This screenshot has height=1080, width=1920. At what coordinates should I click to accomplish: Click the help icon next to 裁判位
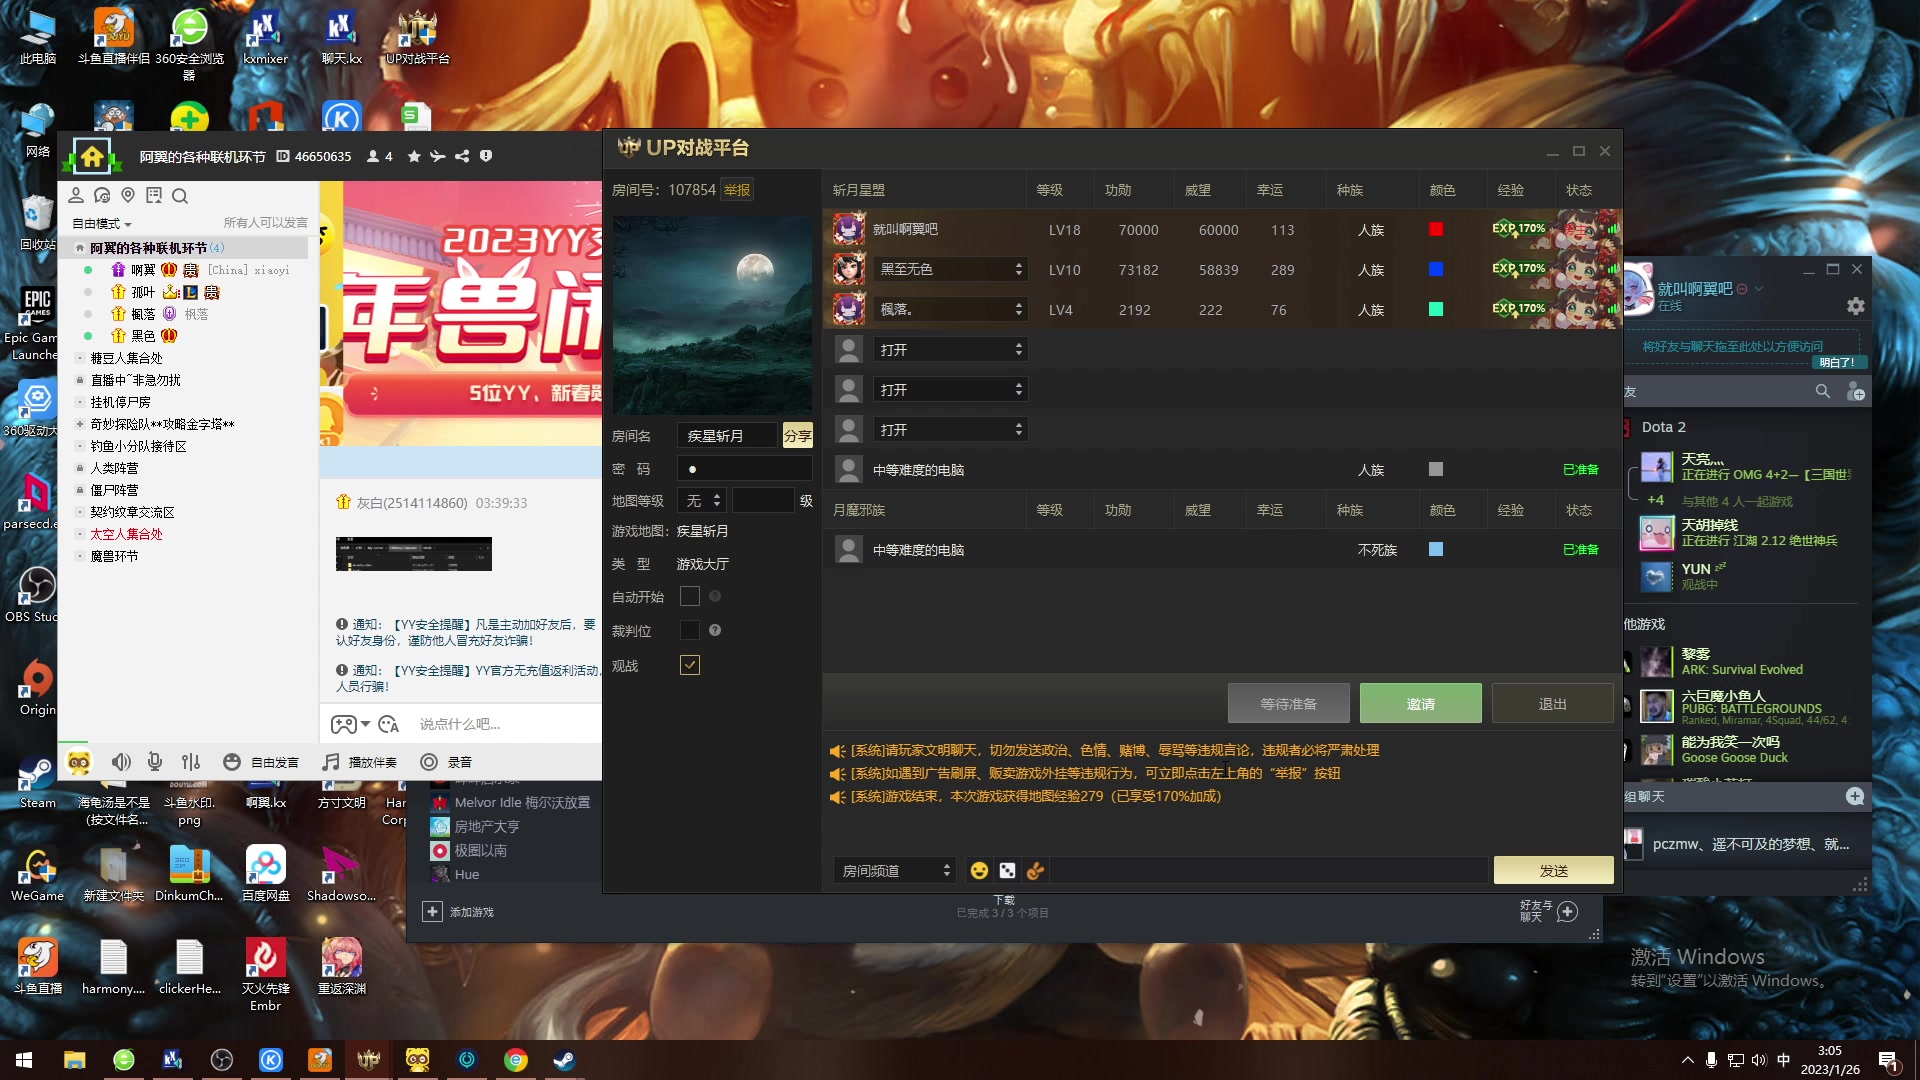click(715, 630)
